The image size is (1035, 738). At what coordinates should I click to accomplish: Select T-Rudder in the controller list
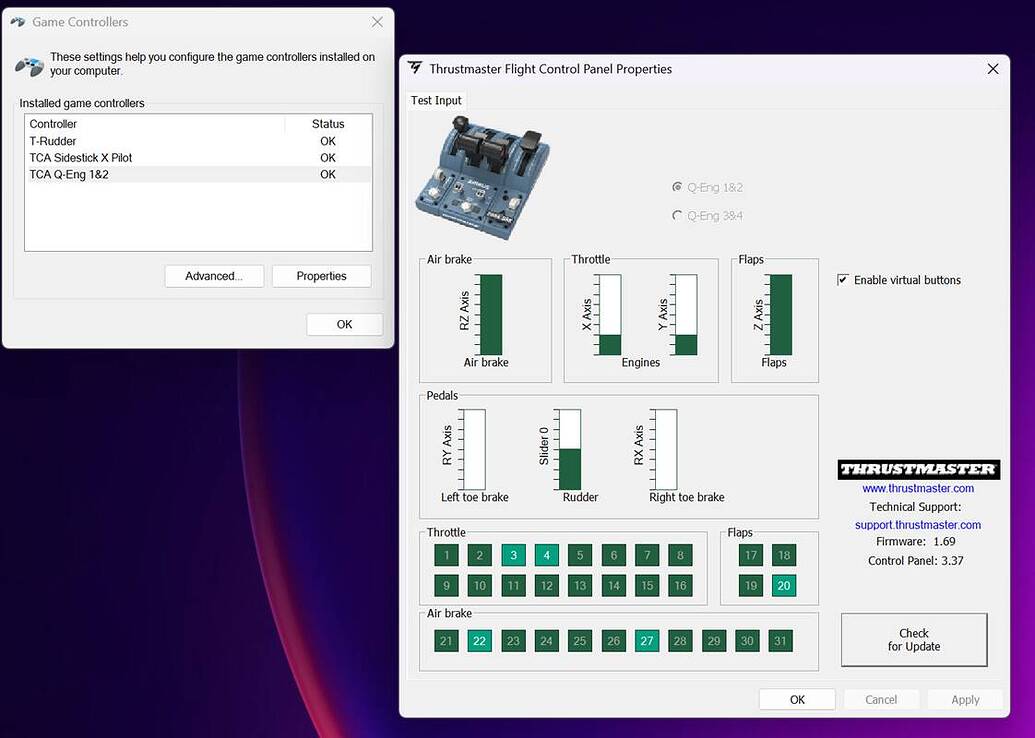click(198, 141)
